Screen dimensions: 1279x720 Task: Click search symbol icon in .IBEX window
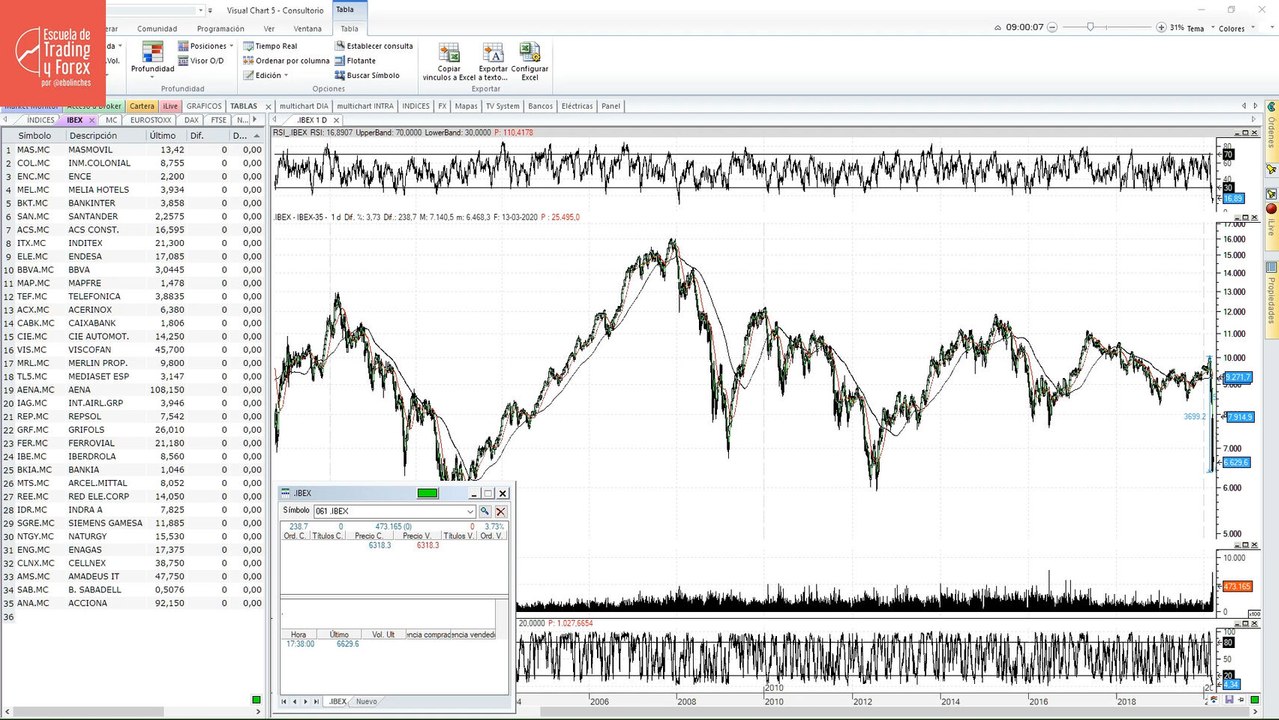point(485,511)
